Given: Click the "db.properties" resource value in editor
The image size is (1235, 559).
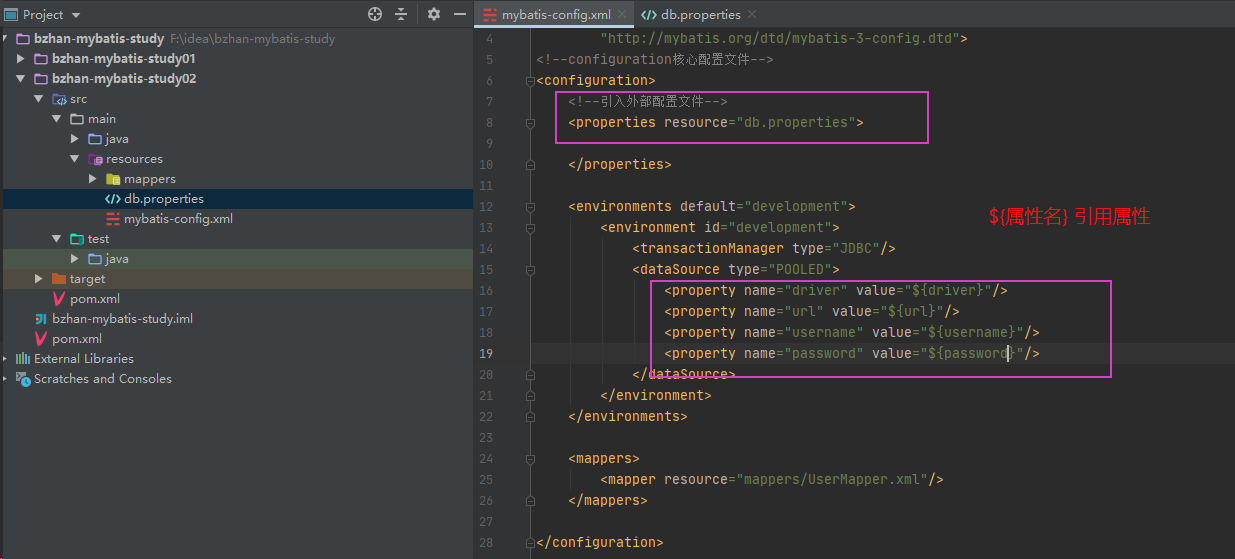Looking at the screenshot, I should tap(798, 123).
